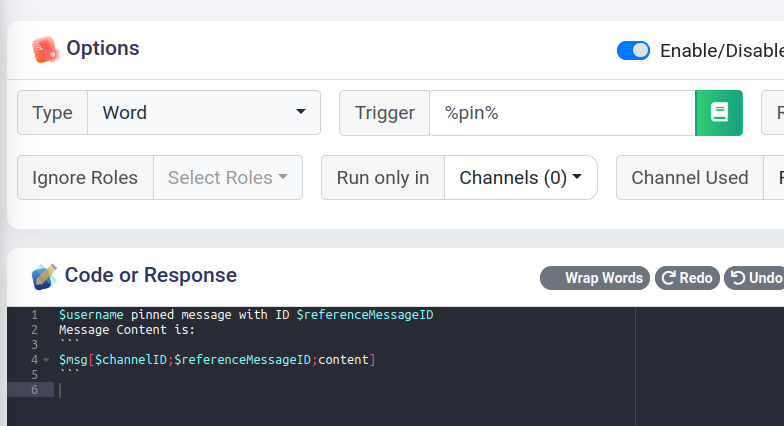Click the $msg function on line 4

(73, 360)
